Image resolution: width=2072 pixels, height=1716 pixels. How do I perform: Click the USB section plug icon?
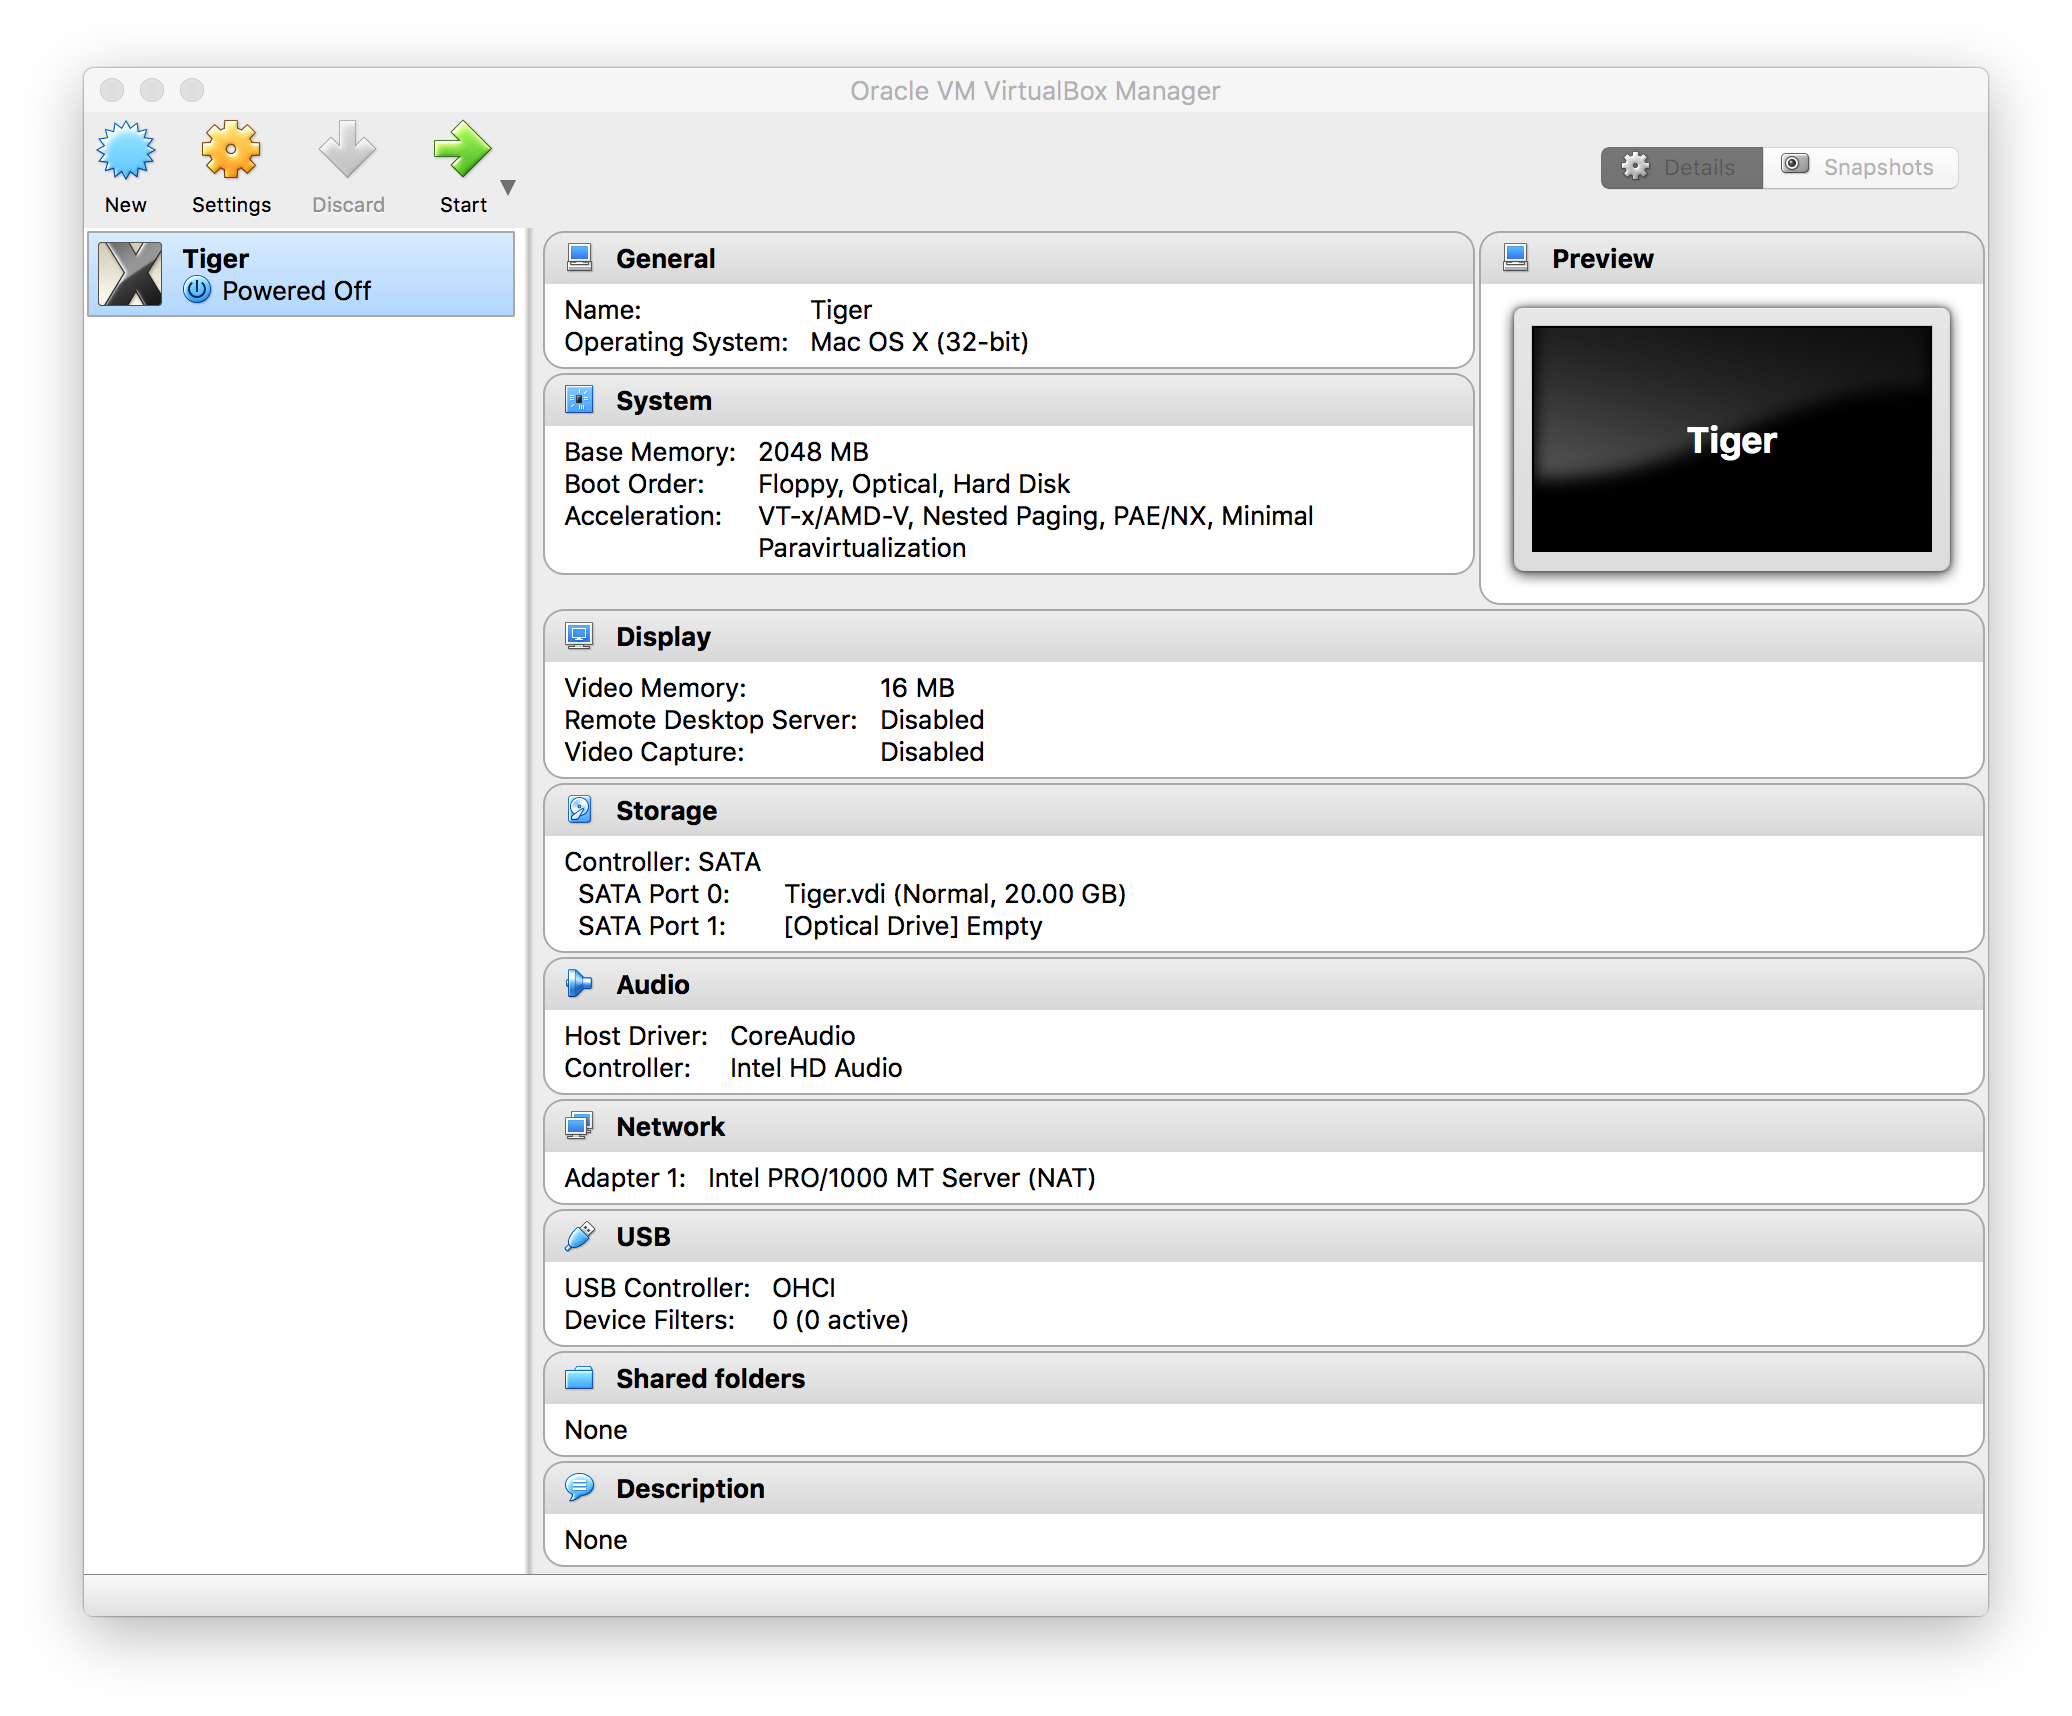pos(579,1236)
